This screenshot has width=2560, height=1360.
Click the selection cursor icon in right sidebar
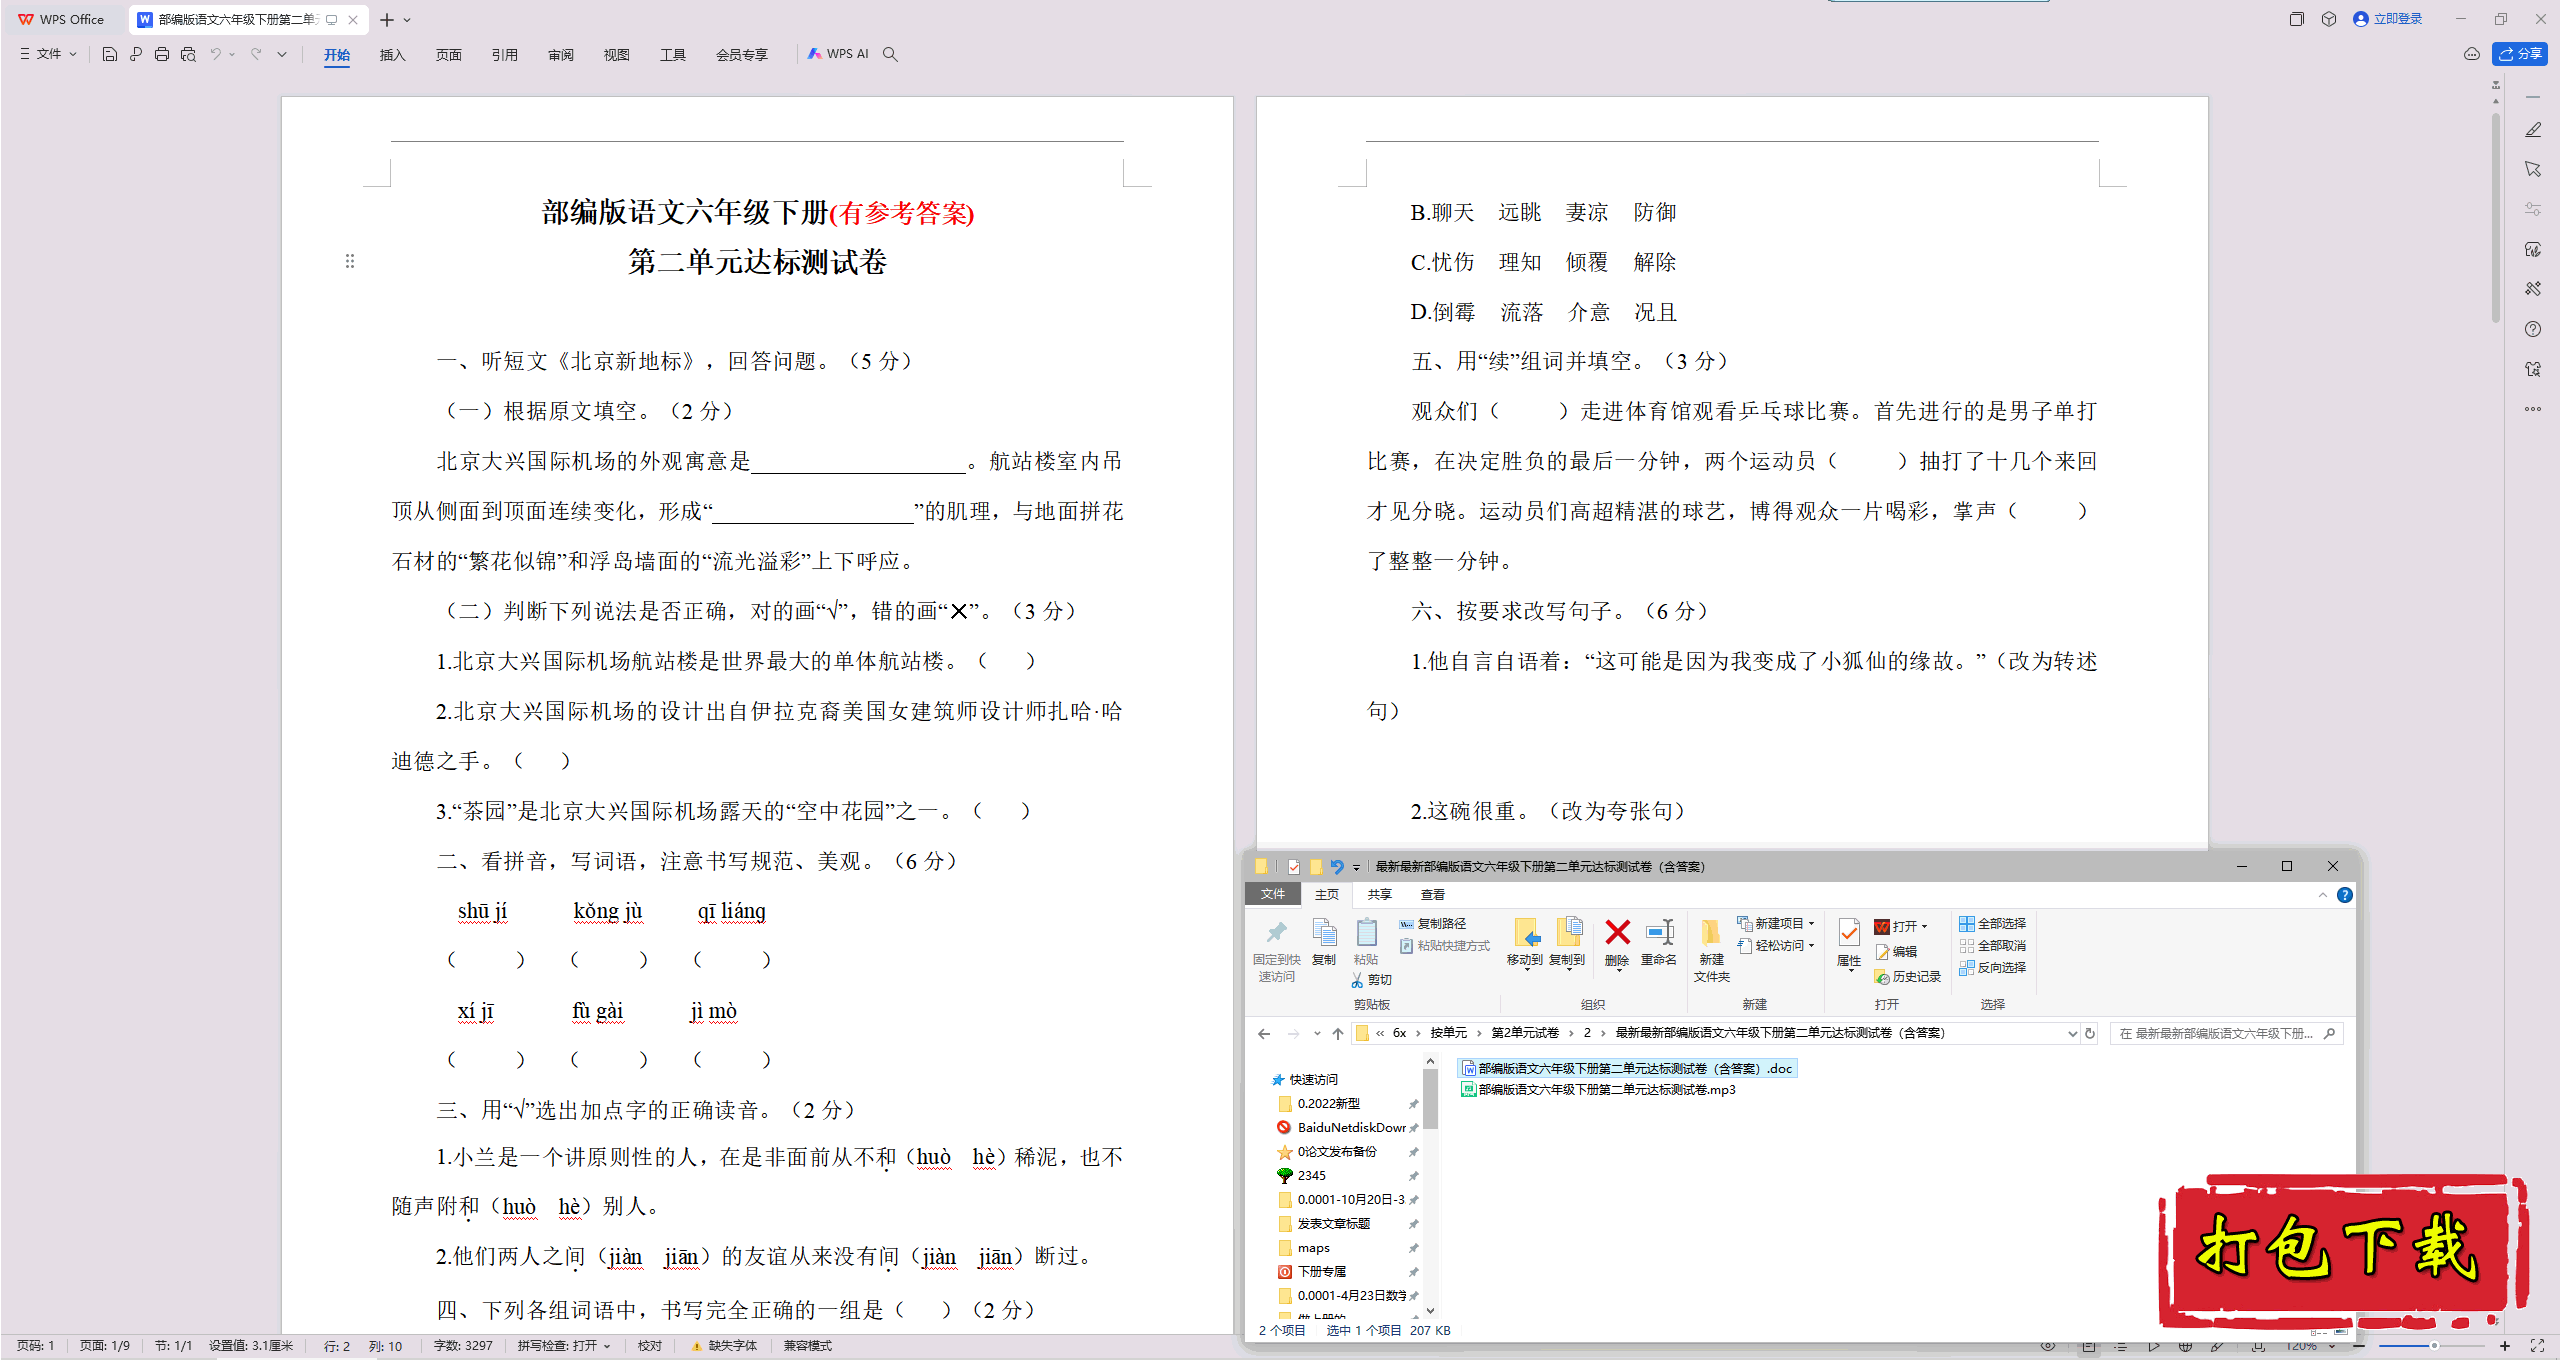pos(2533,170)
